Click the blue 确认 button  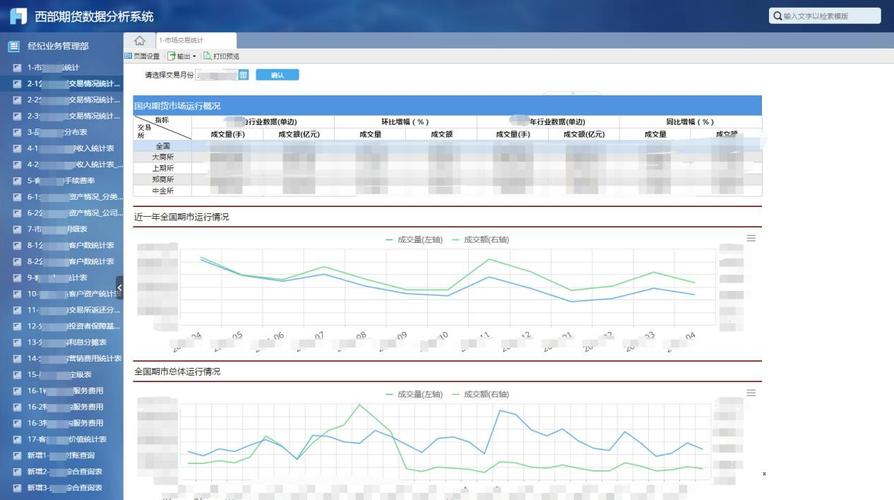(277, 75)
